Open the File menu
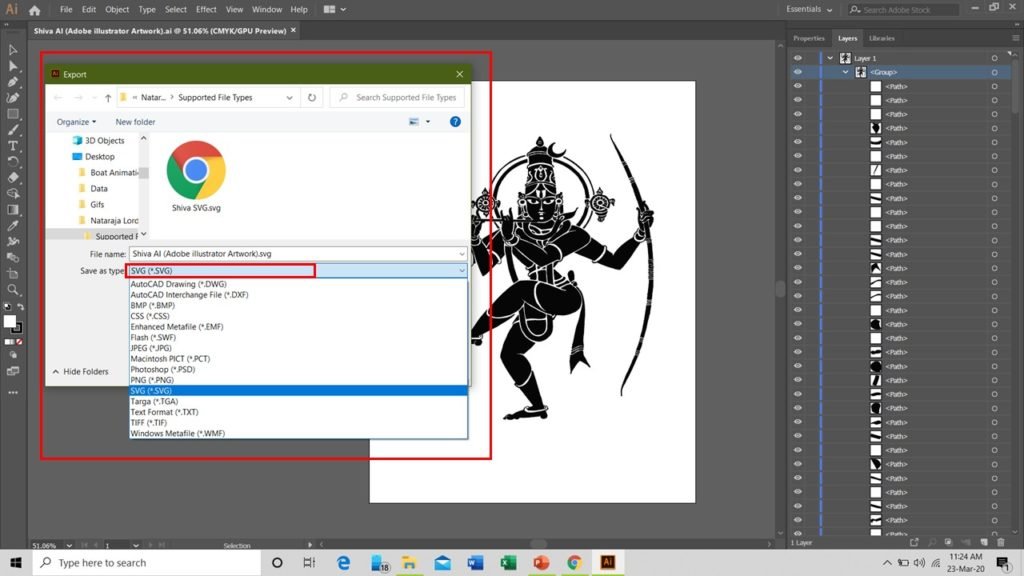1024x576 pixels. [x=66, y=9]
